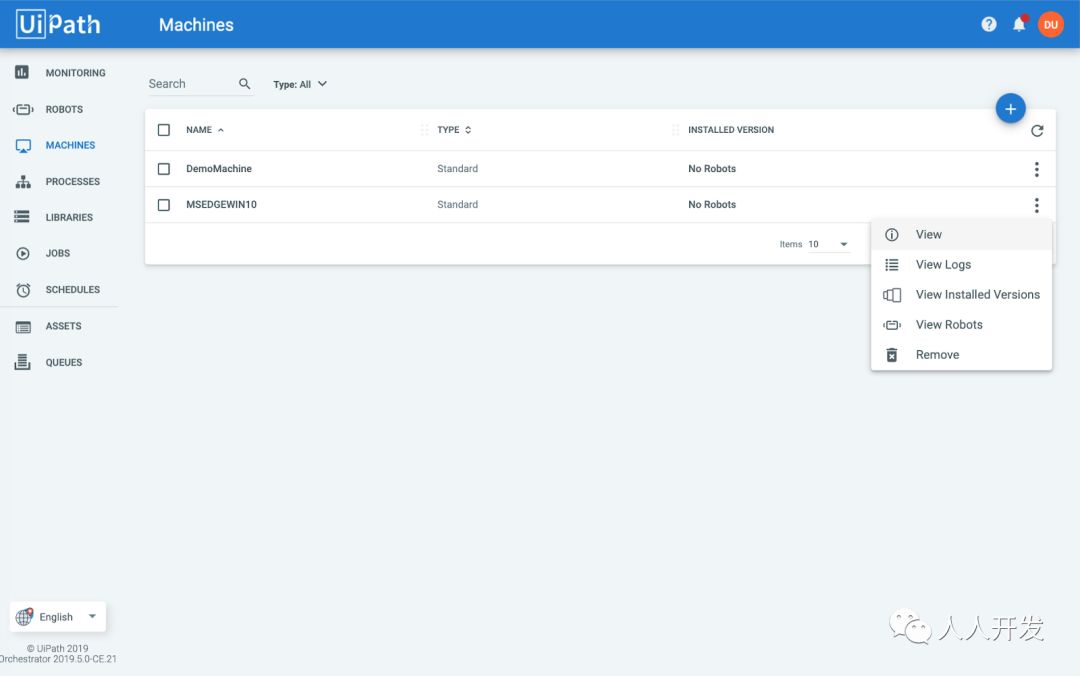Go to ASSETS page
Viewport: 1080px width, 676px height.
point(63,326)
